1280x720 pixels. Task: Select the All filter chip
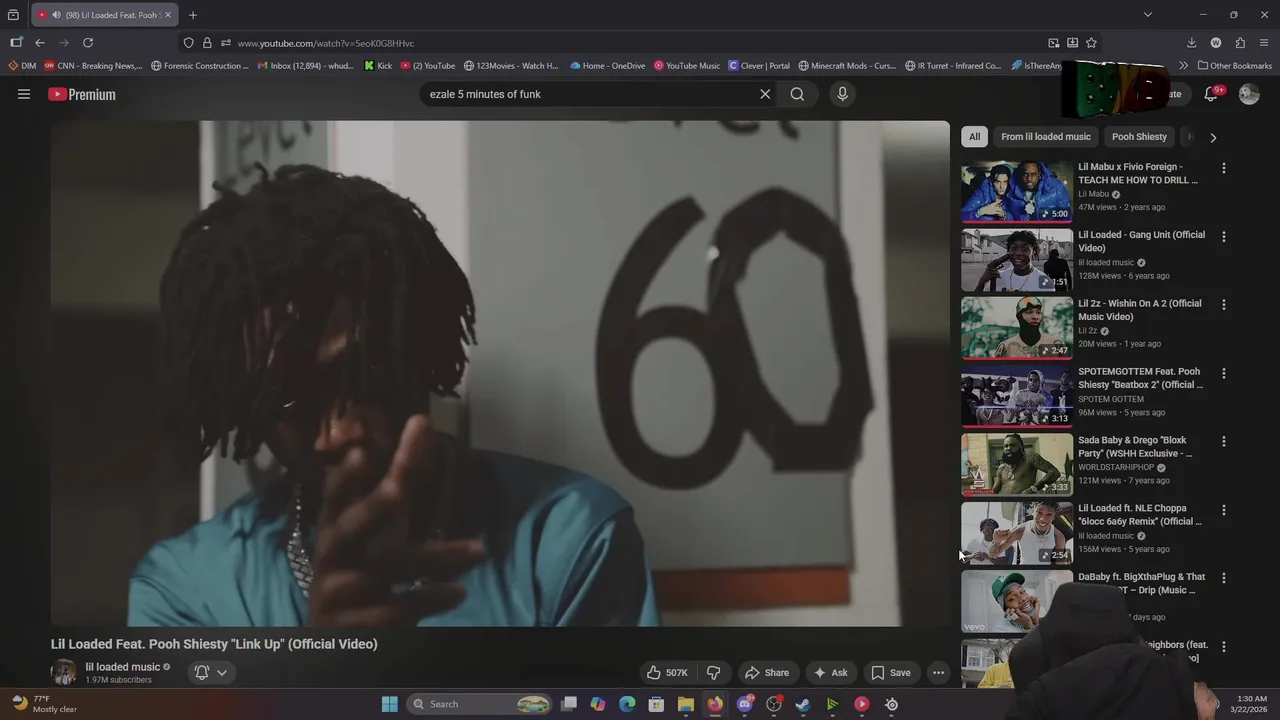tap(974, 137)
